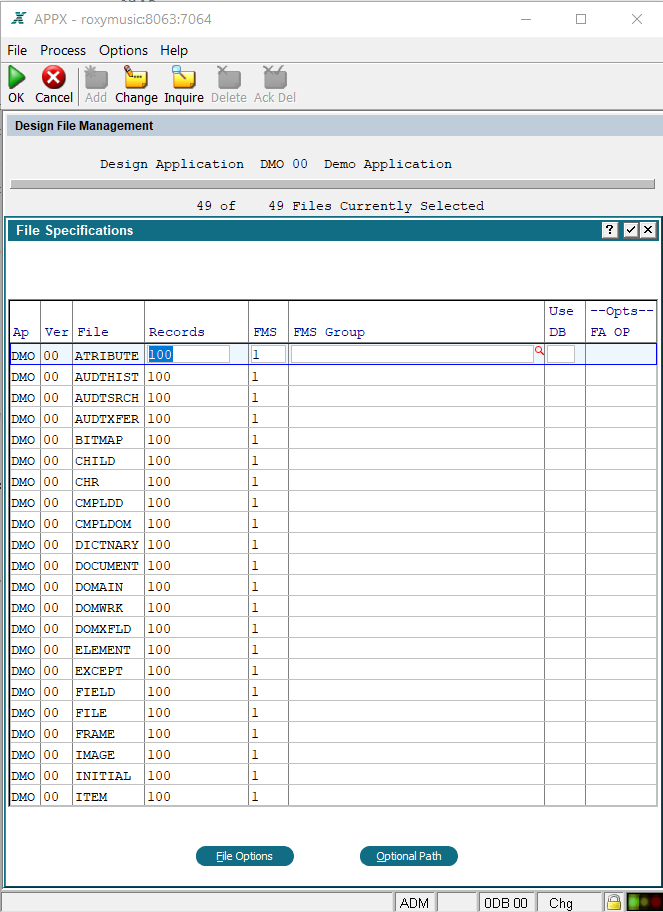Open the Options menu
663x912 pixels.
click(x=123, y=51)
